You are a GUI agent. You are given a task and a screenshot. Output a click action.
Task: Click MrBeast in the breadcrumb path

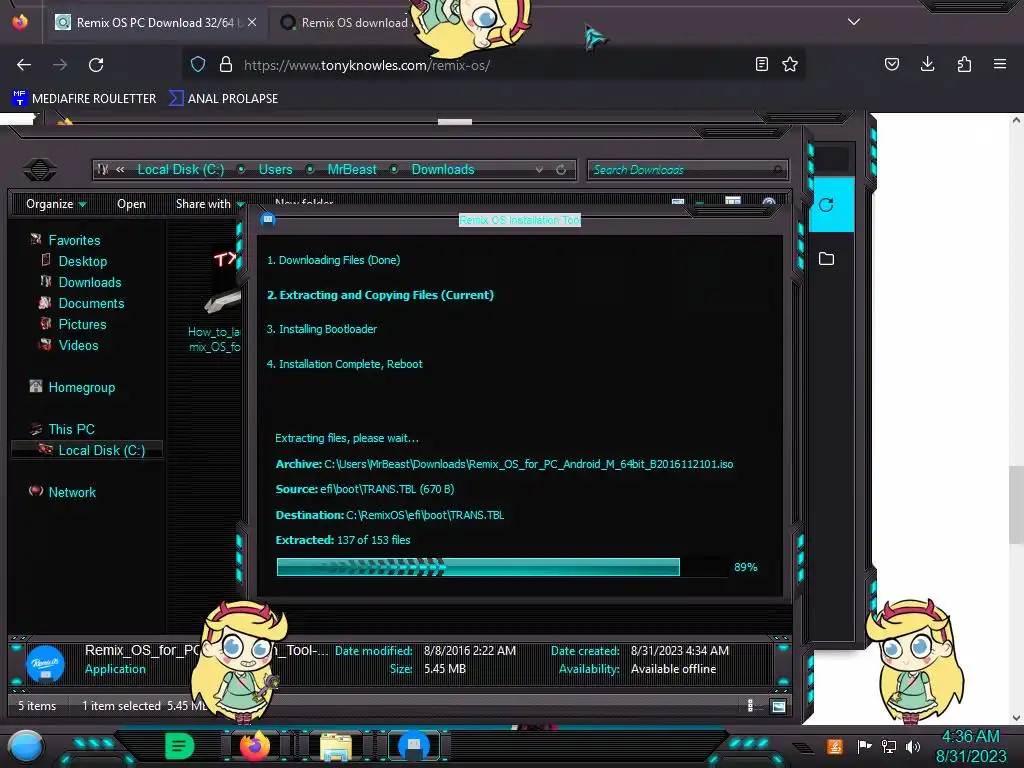click(352, 170)
